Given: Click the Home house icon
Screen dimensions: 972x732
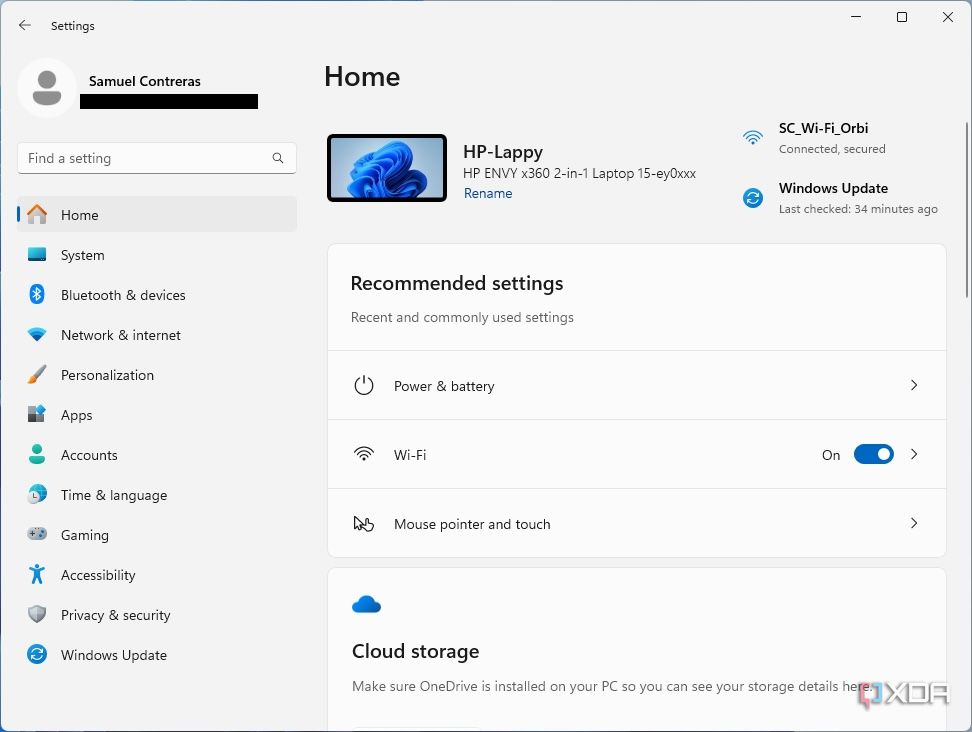Looking at the screenshot, I should tap(37, 214).
